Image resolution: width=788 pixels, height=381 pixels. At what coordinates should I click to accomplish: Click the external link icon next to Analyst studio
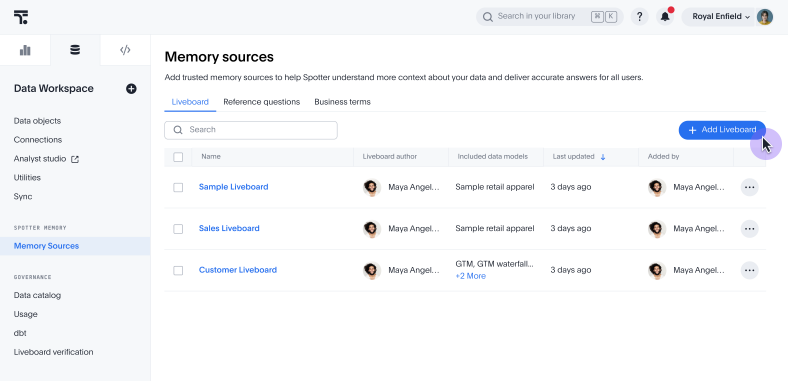tap(75, 159)
